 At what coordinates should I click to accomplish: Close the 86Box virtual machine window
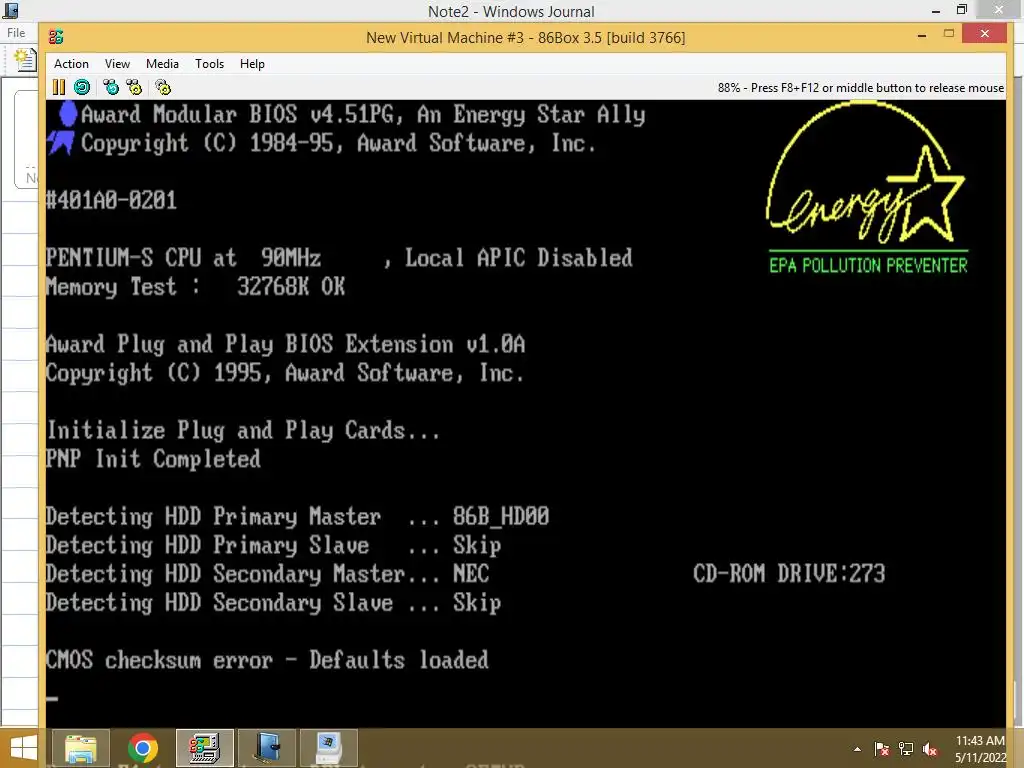[x=985, y=33]
